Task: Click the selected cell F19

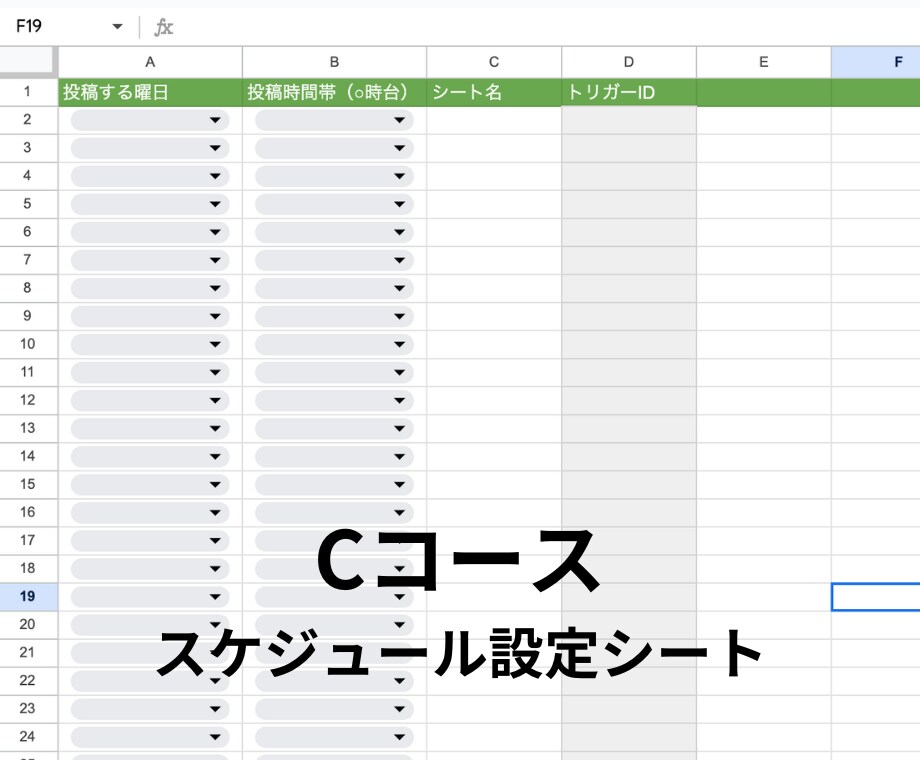Action: pyautogui.click(x=875, y=597)
